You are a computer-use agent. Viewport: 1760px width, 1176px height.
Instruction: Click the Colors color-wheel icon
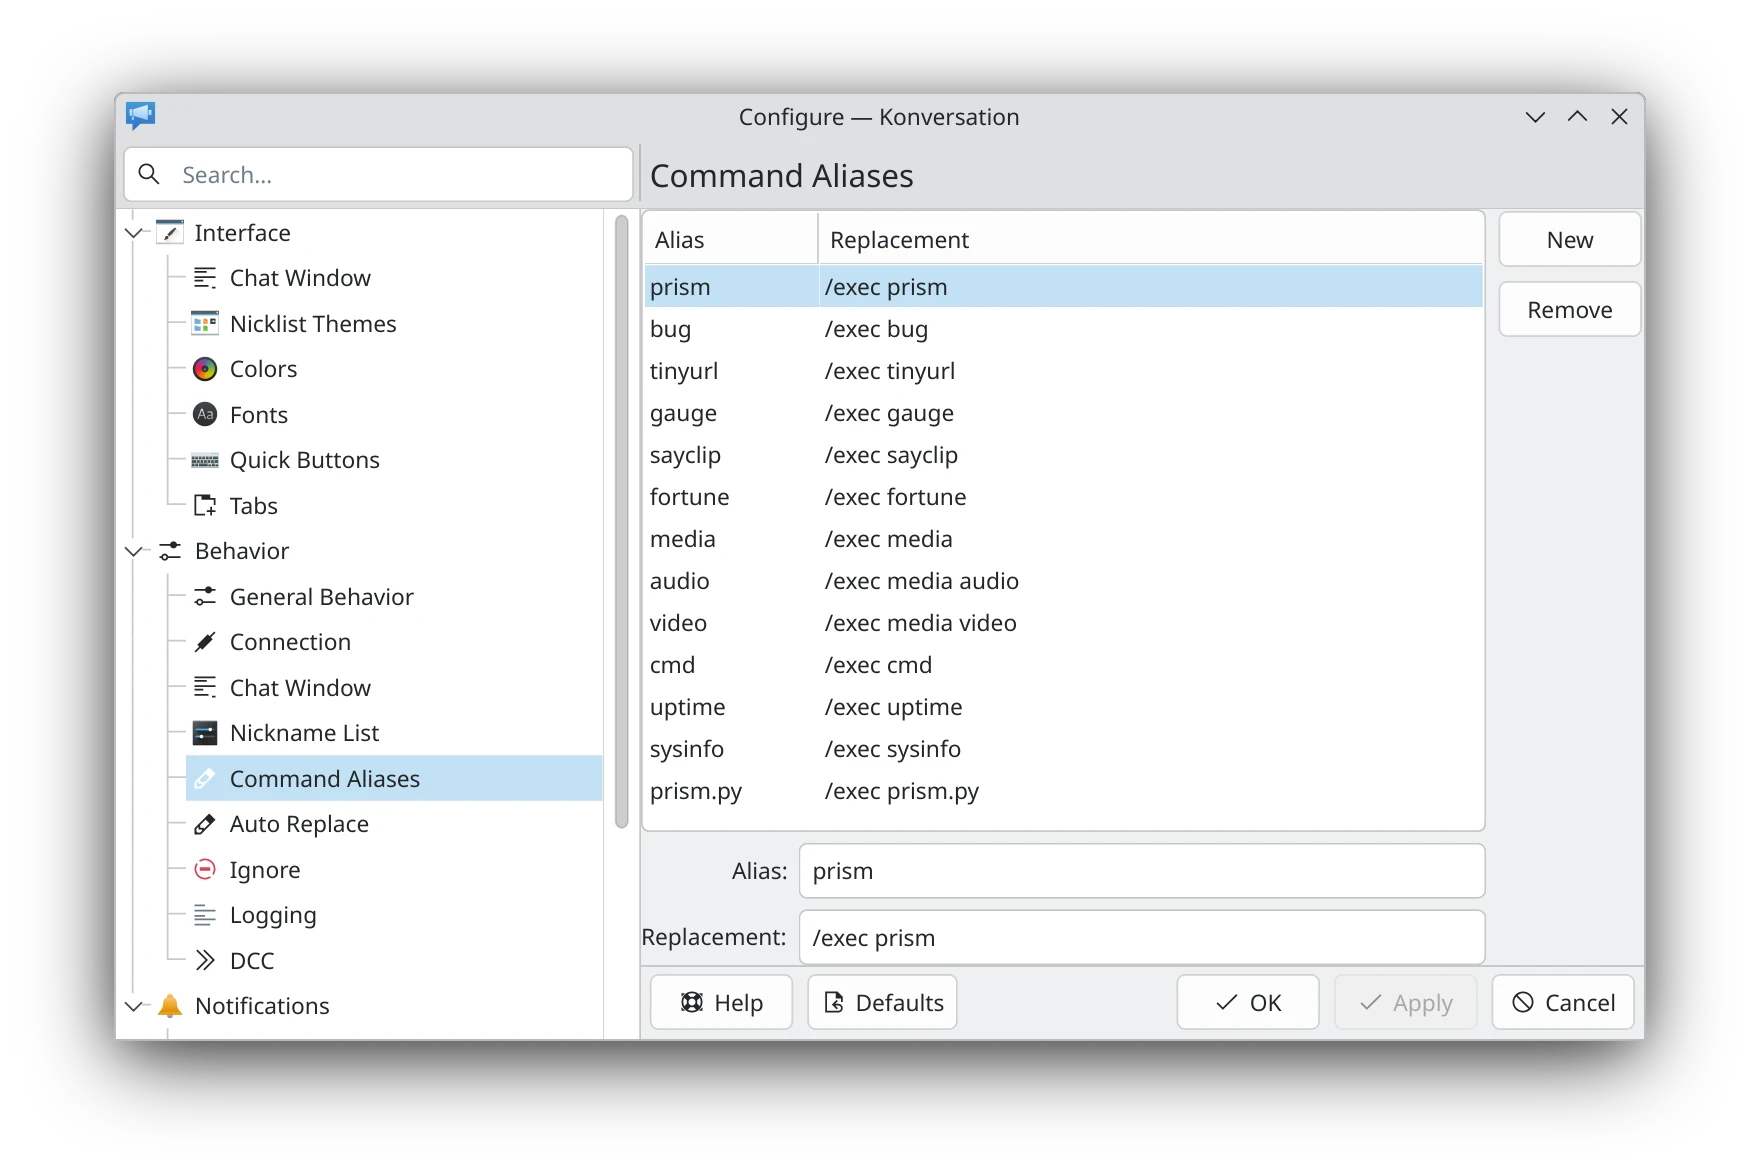click(x=205, y=369)
